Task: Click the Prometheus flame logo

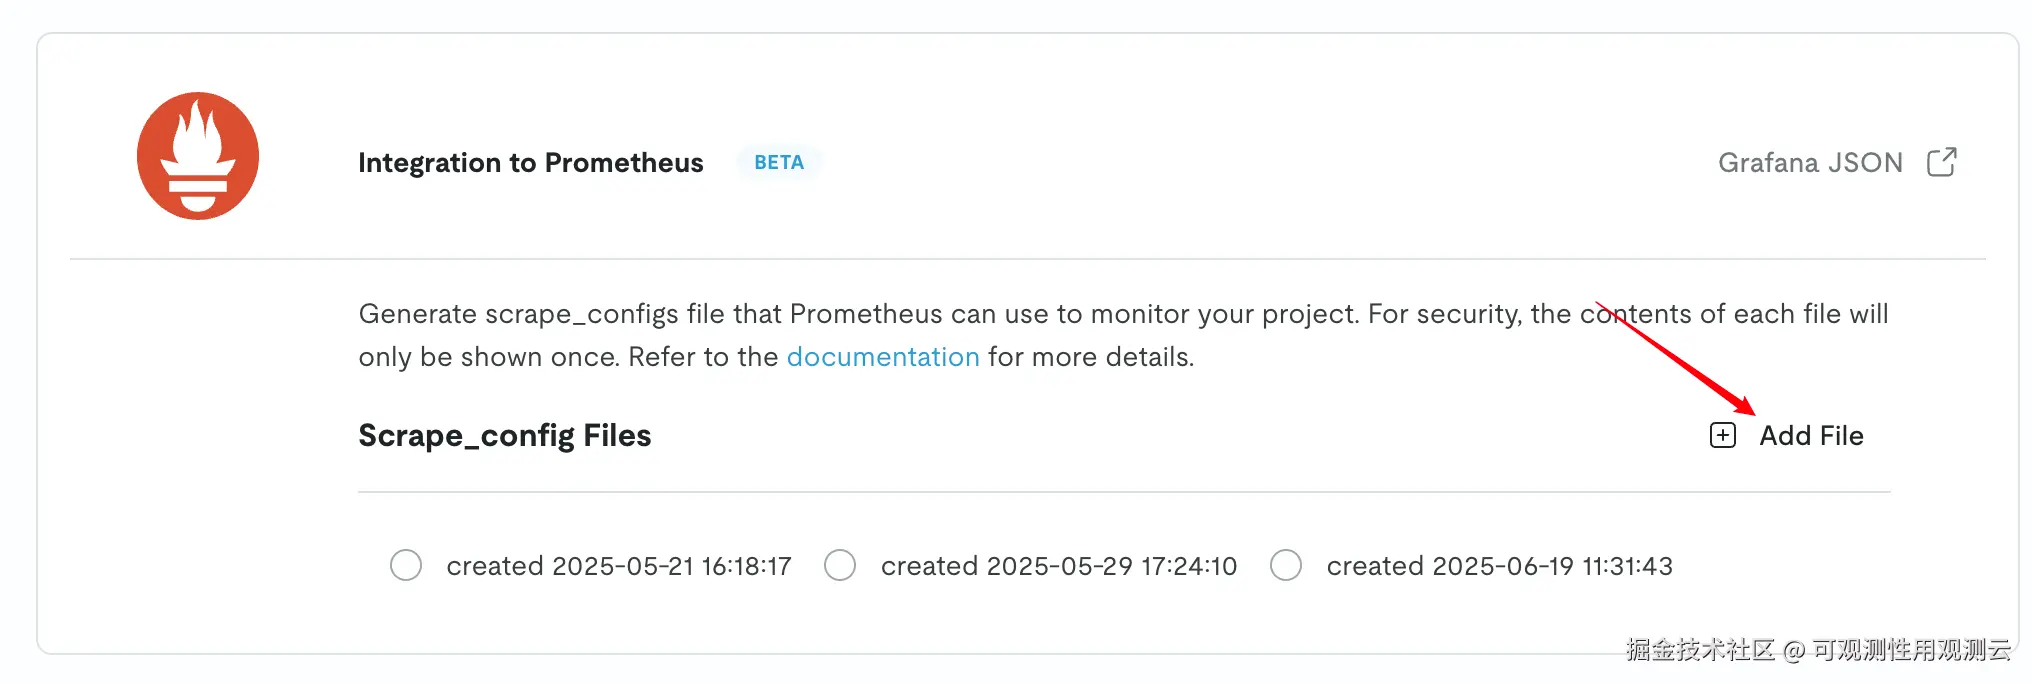Action: click(198, 156)
